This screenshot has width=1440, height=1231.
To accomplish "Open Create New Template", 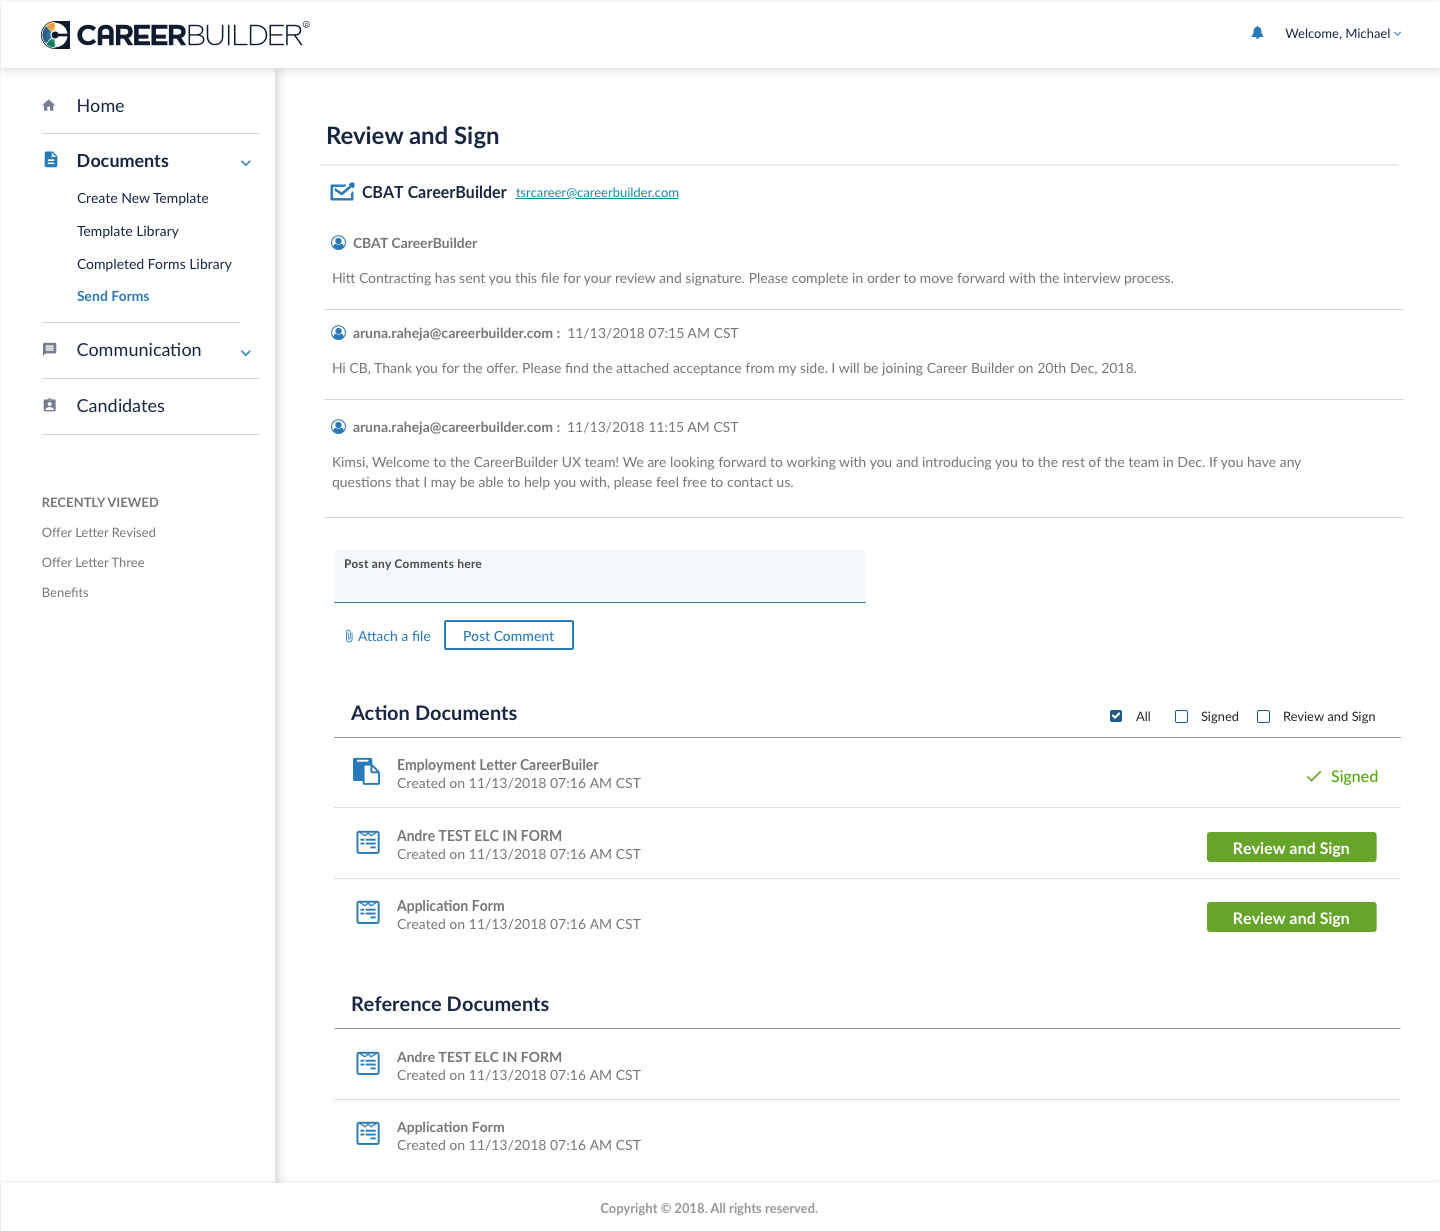I will 143,198.
